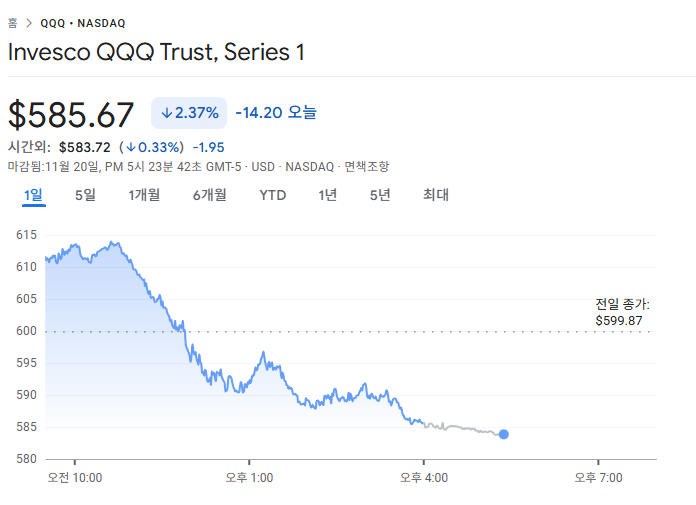
Task: View the 1년 chart range
Action: click(x=328, y=195)
